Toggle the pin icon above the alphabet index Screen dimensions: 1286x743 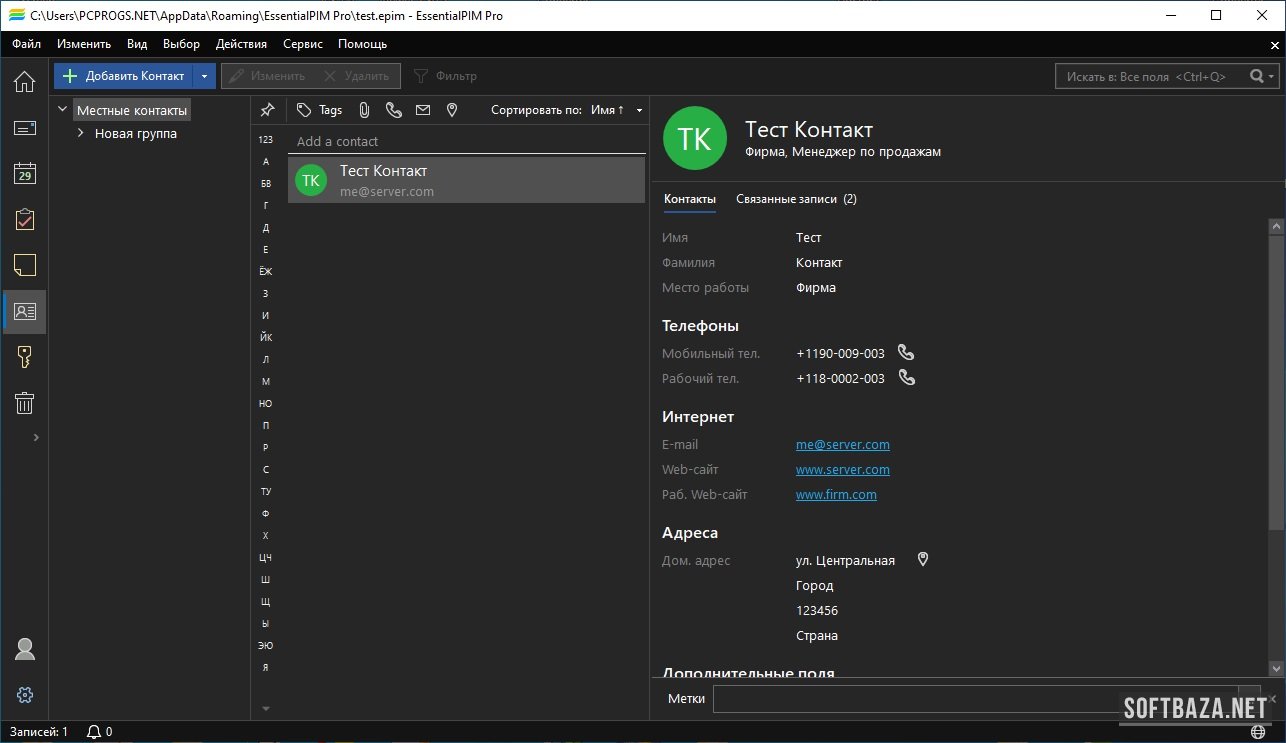pos(267,110)
